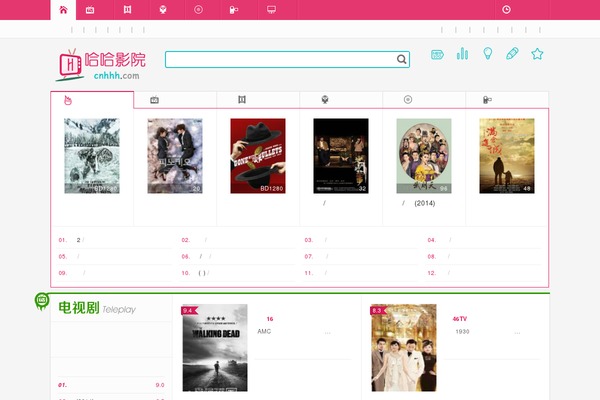Screen dimensions: 600x400
Task: Open list entry numbered 10.
Action: pos(237,273)
